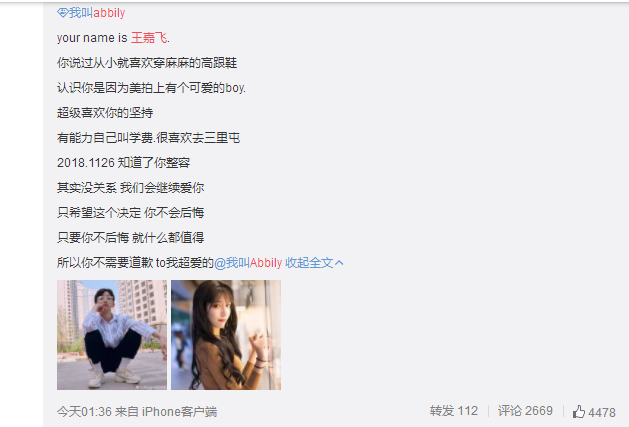Click the 'your name is' text
This screenshot has width=629, height=427.
[92, 38]
